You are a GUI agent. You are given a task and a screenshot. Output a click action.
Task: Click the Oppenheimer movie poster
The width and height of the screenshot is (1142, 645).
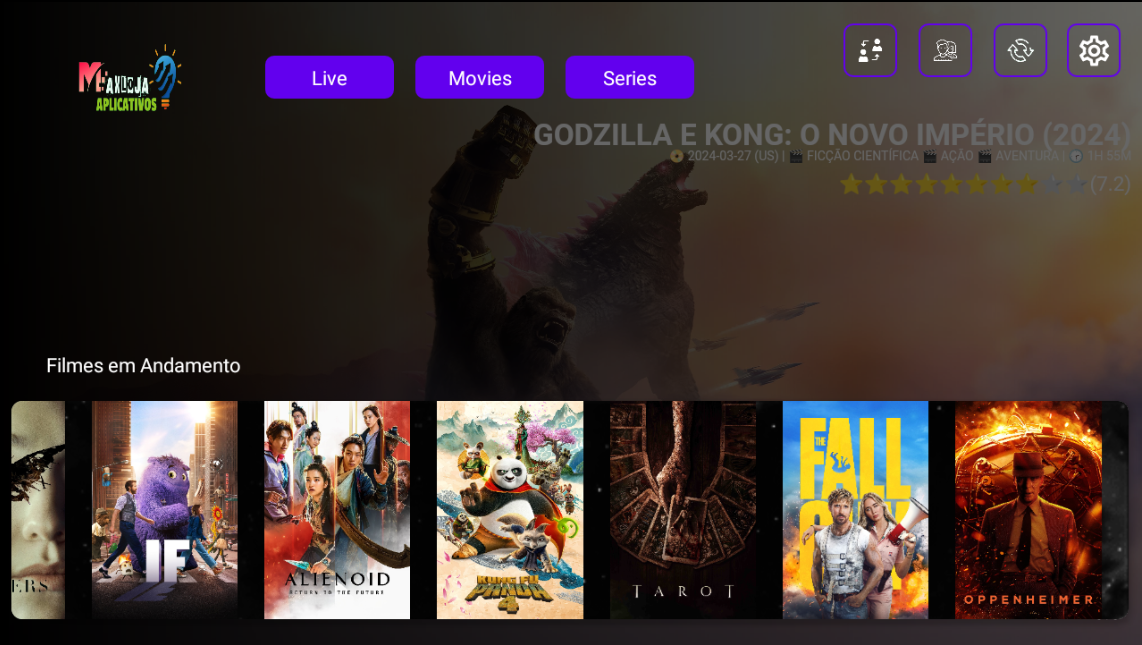(1028, 510)
